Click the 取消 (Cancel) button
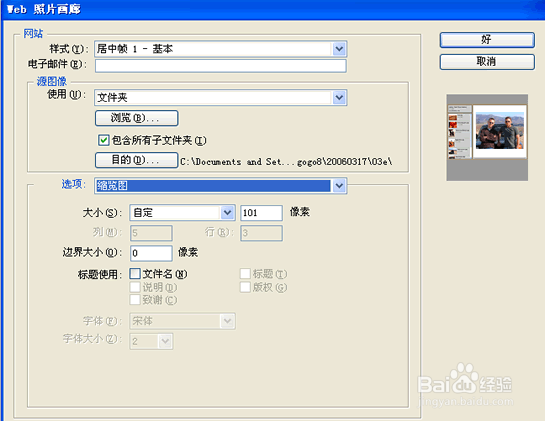The width and height of the screenshot is (545, 421). pyautogui.click(x=487, y=62)
